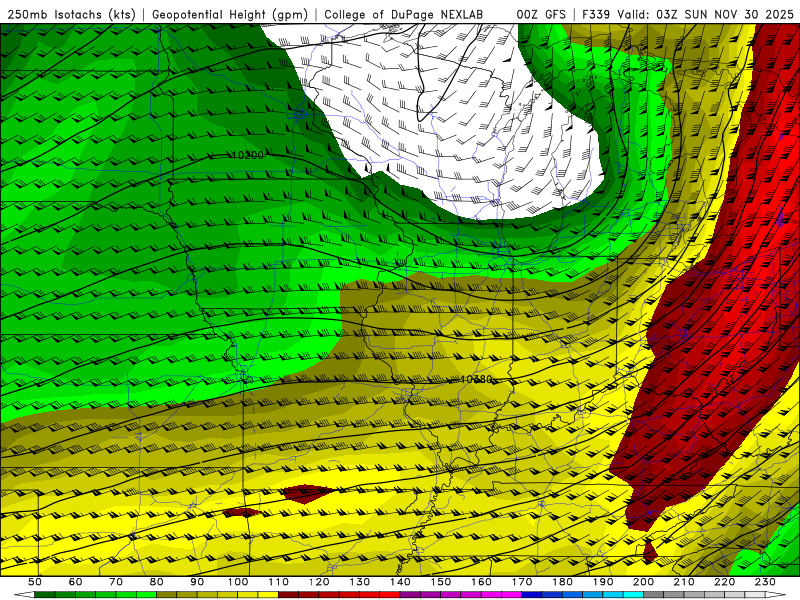Select the bright red swatch just before 140

[390, 595]
